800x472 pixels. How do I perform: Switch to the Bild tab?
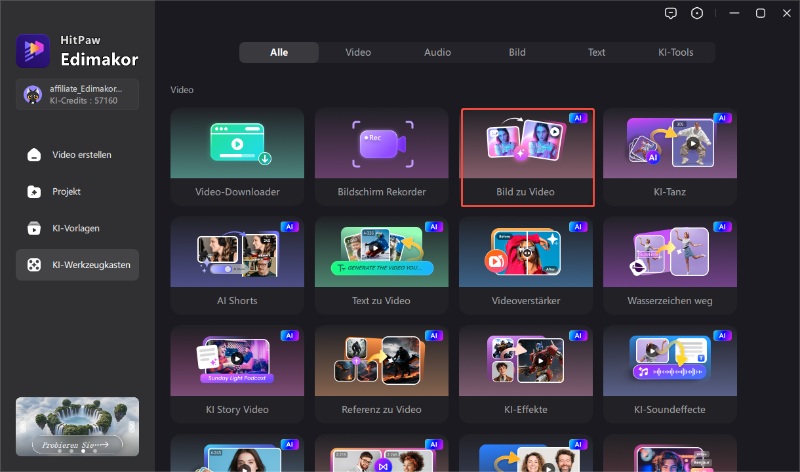(x=517, y=52)
